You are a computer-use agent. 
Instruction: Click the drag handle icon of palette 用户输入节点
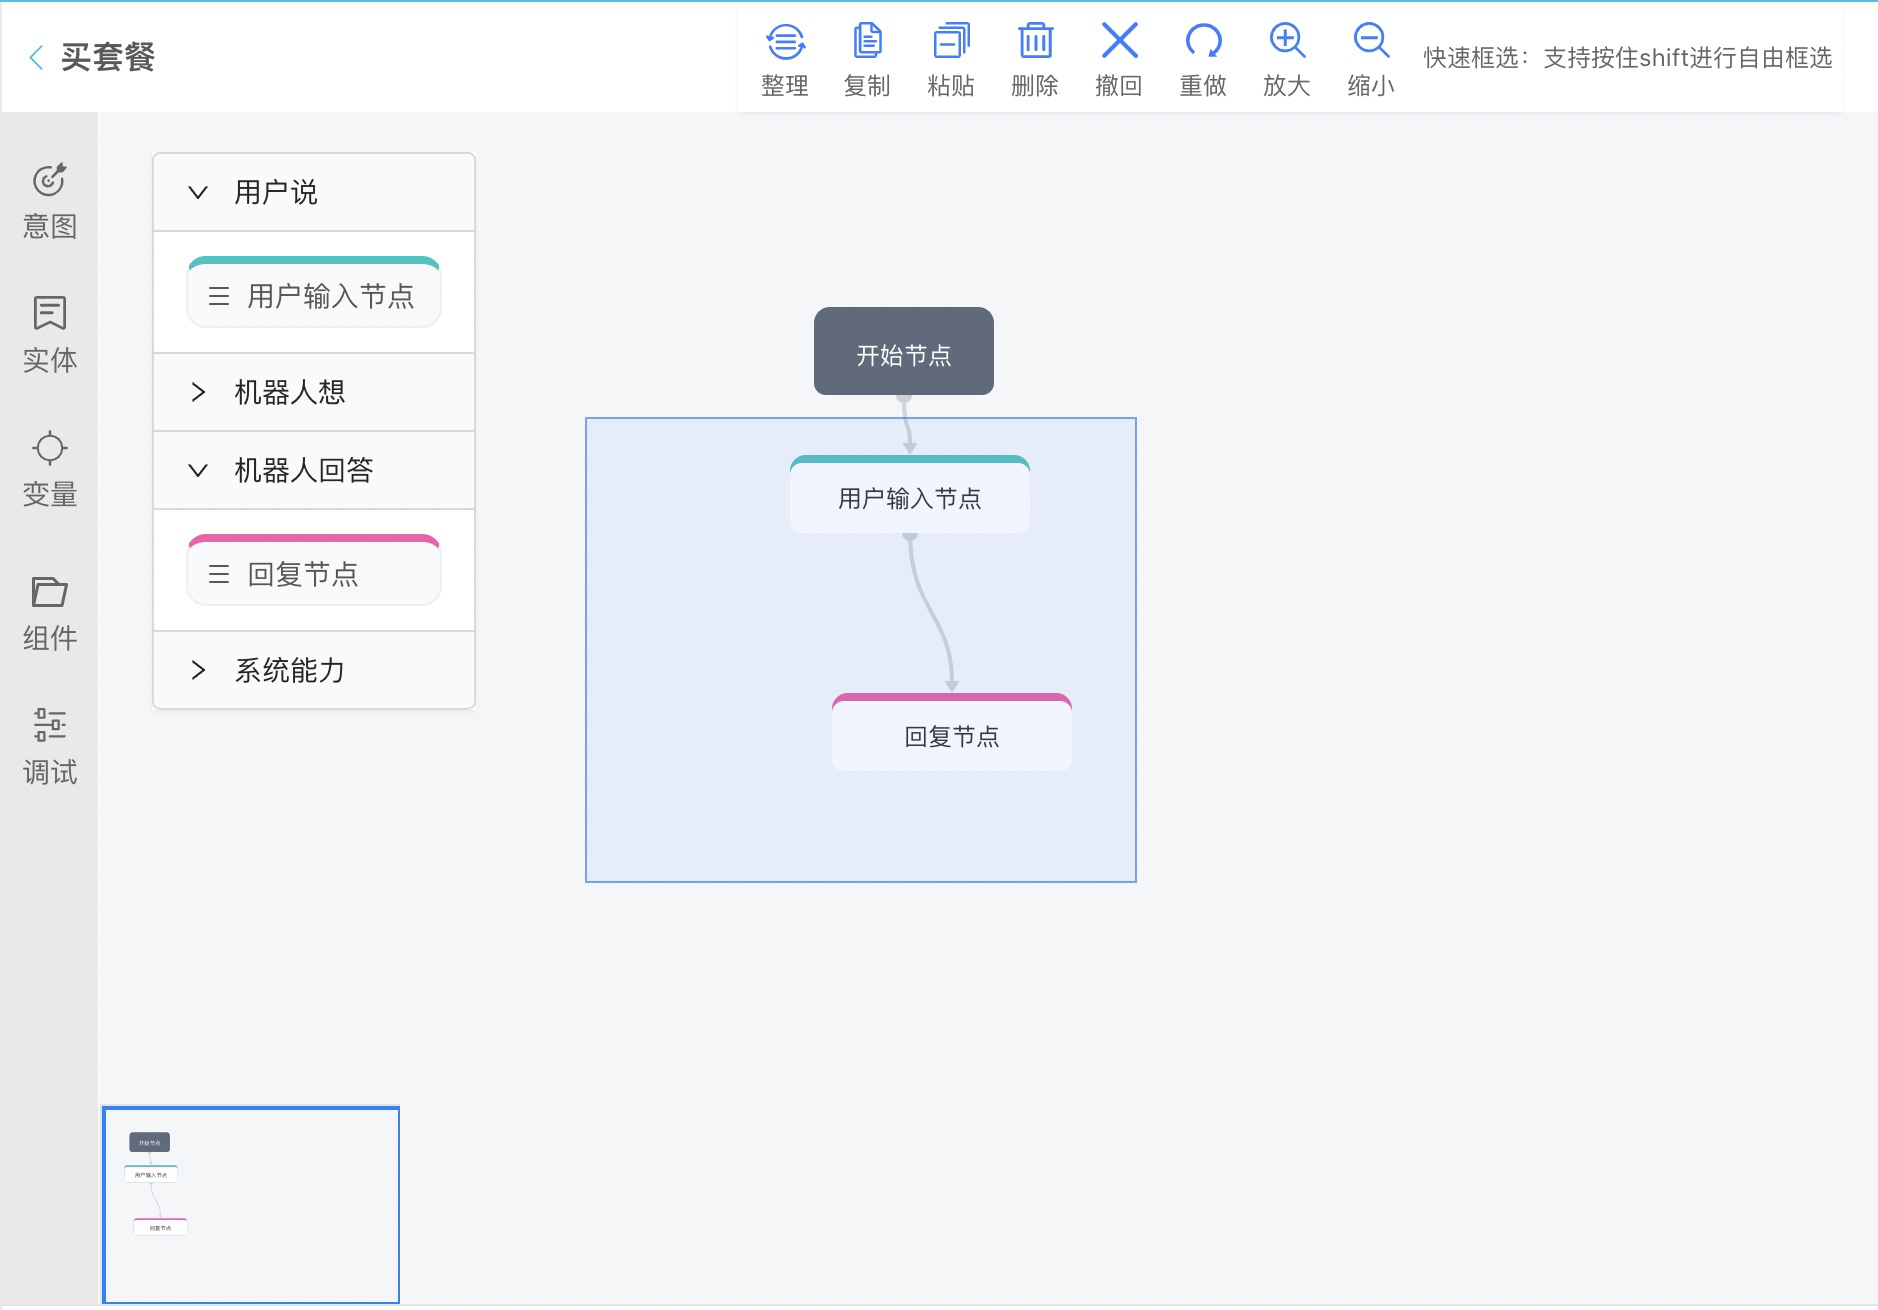point(219,296)
